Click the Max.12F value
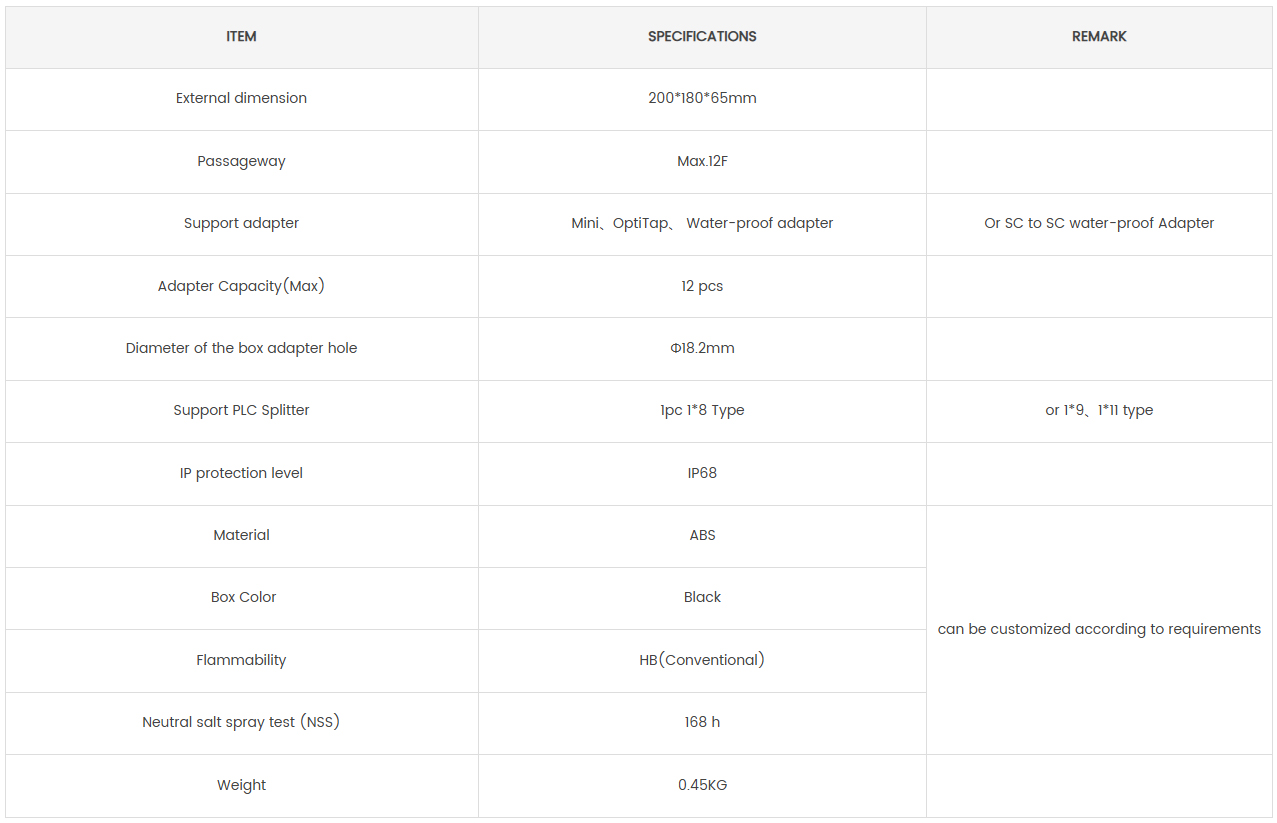 click(702, 161)
